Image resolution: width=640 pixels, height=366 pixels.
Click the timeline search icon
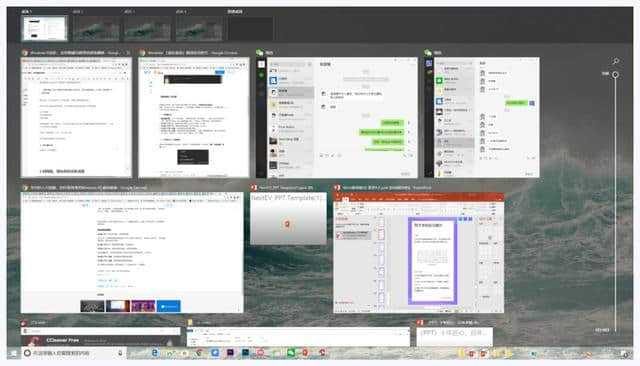616,61
